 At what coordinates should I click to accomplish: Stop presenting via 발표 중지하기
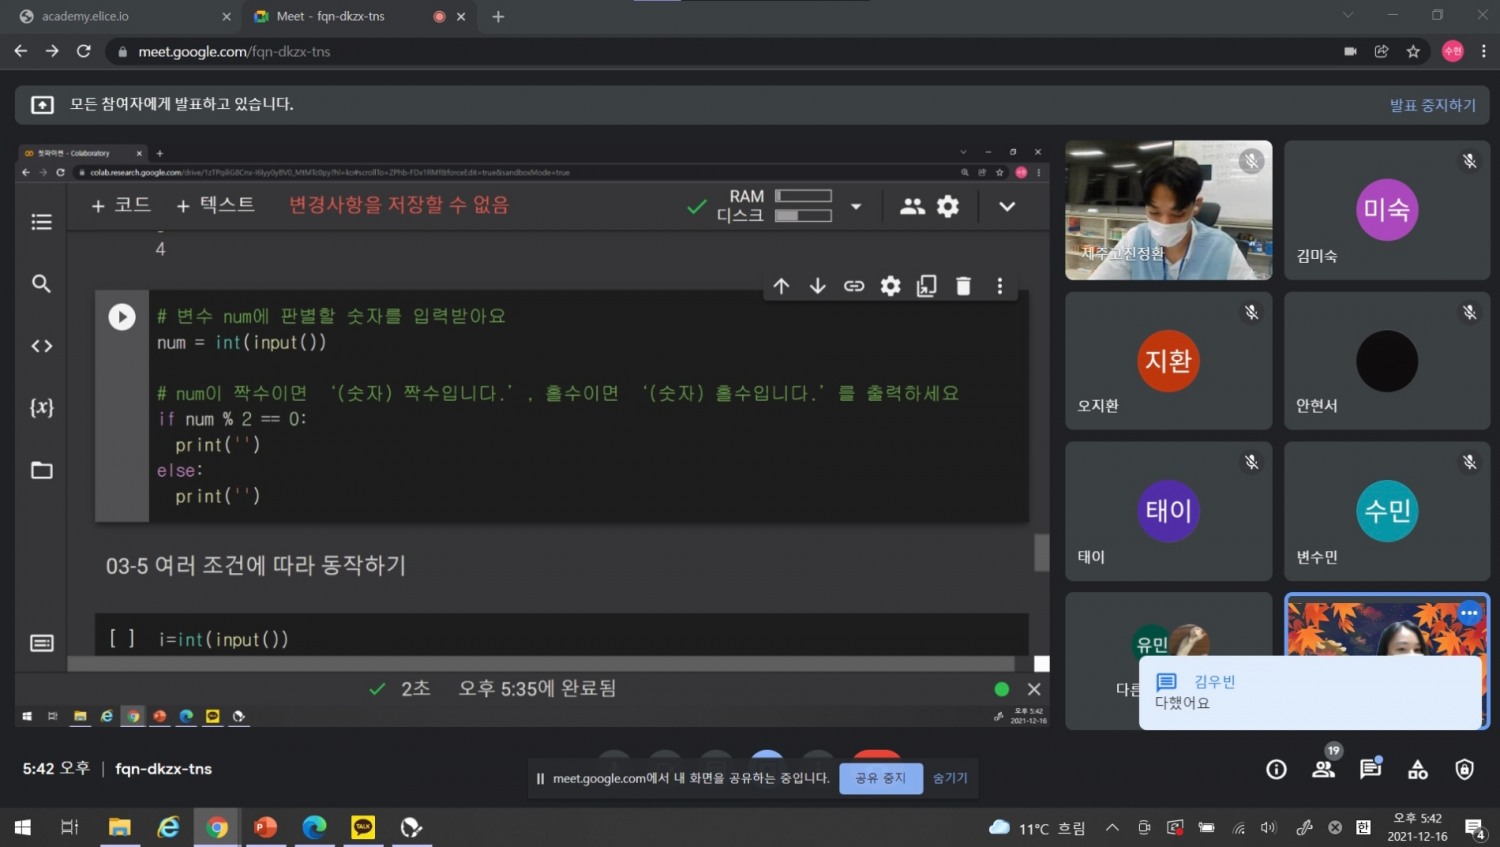point(1432,105)
